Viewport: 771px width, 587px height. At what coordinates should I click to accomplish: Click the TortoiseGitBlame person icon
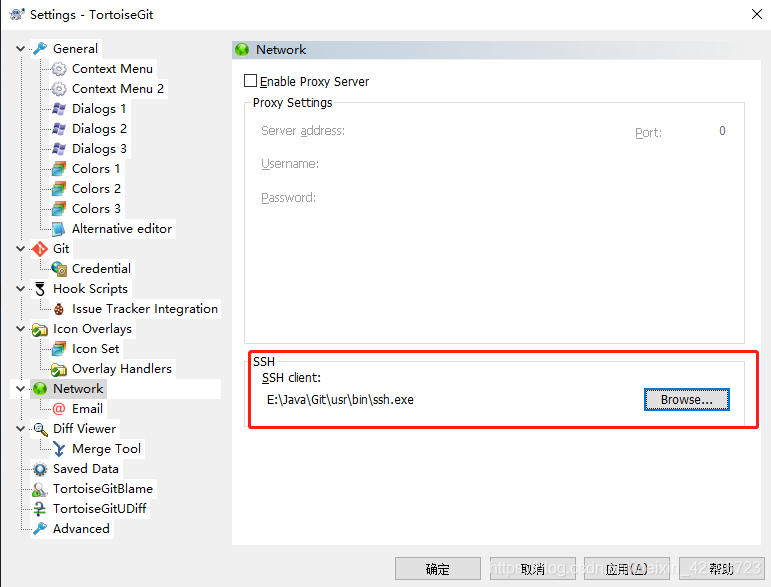40,489
